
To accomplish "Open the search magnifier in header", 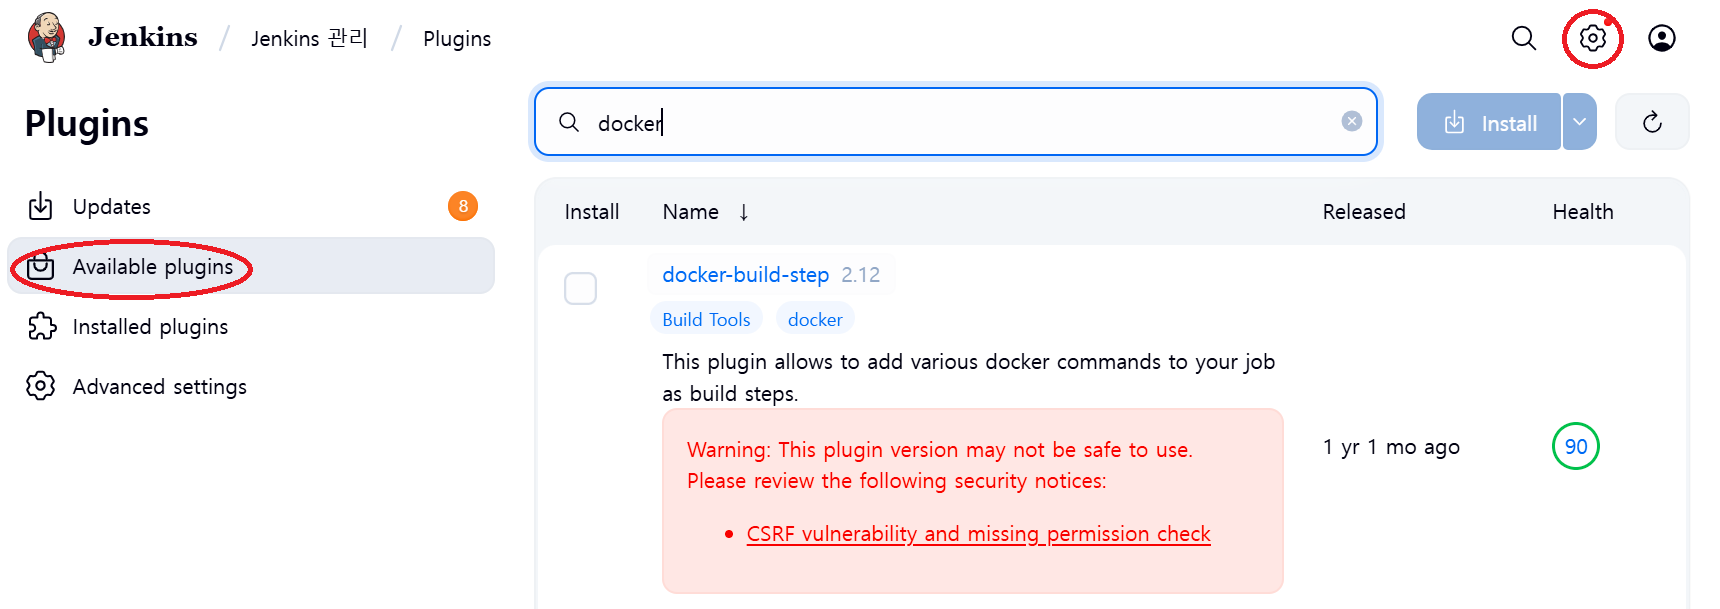I will tap(1523, 38).
